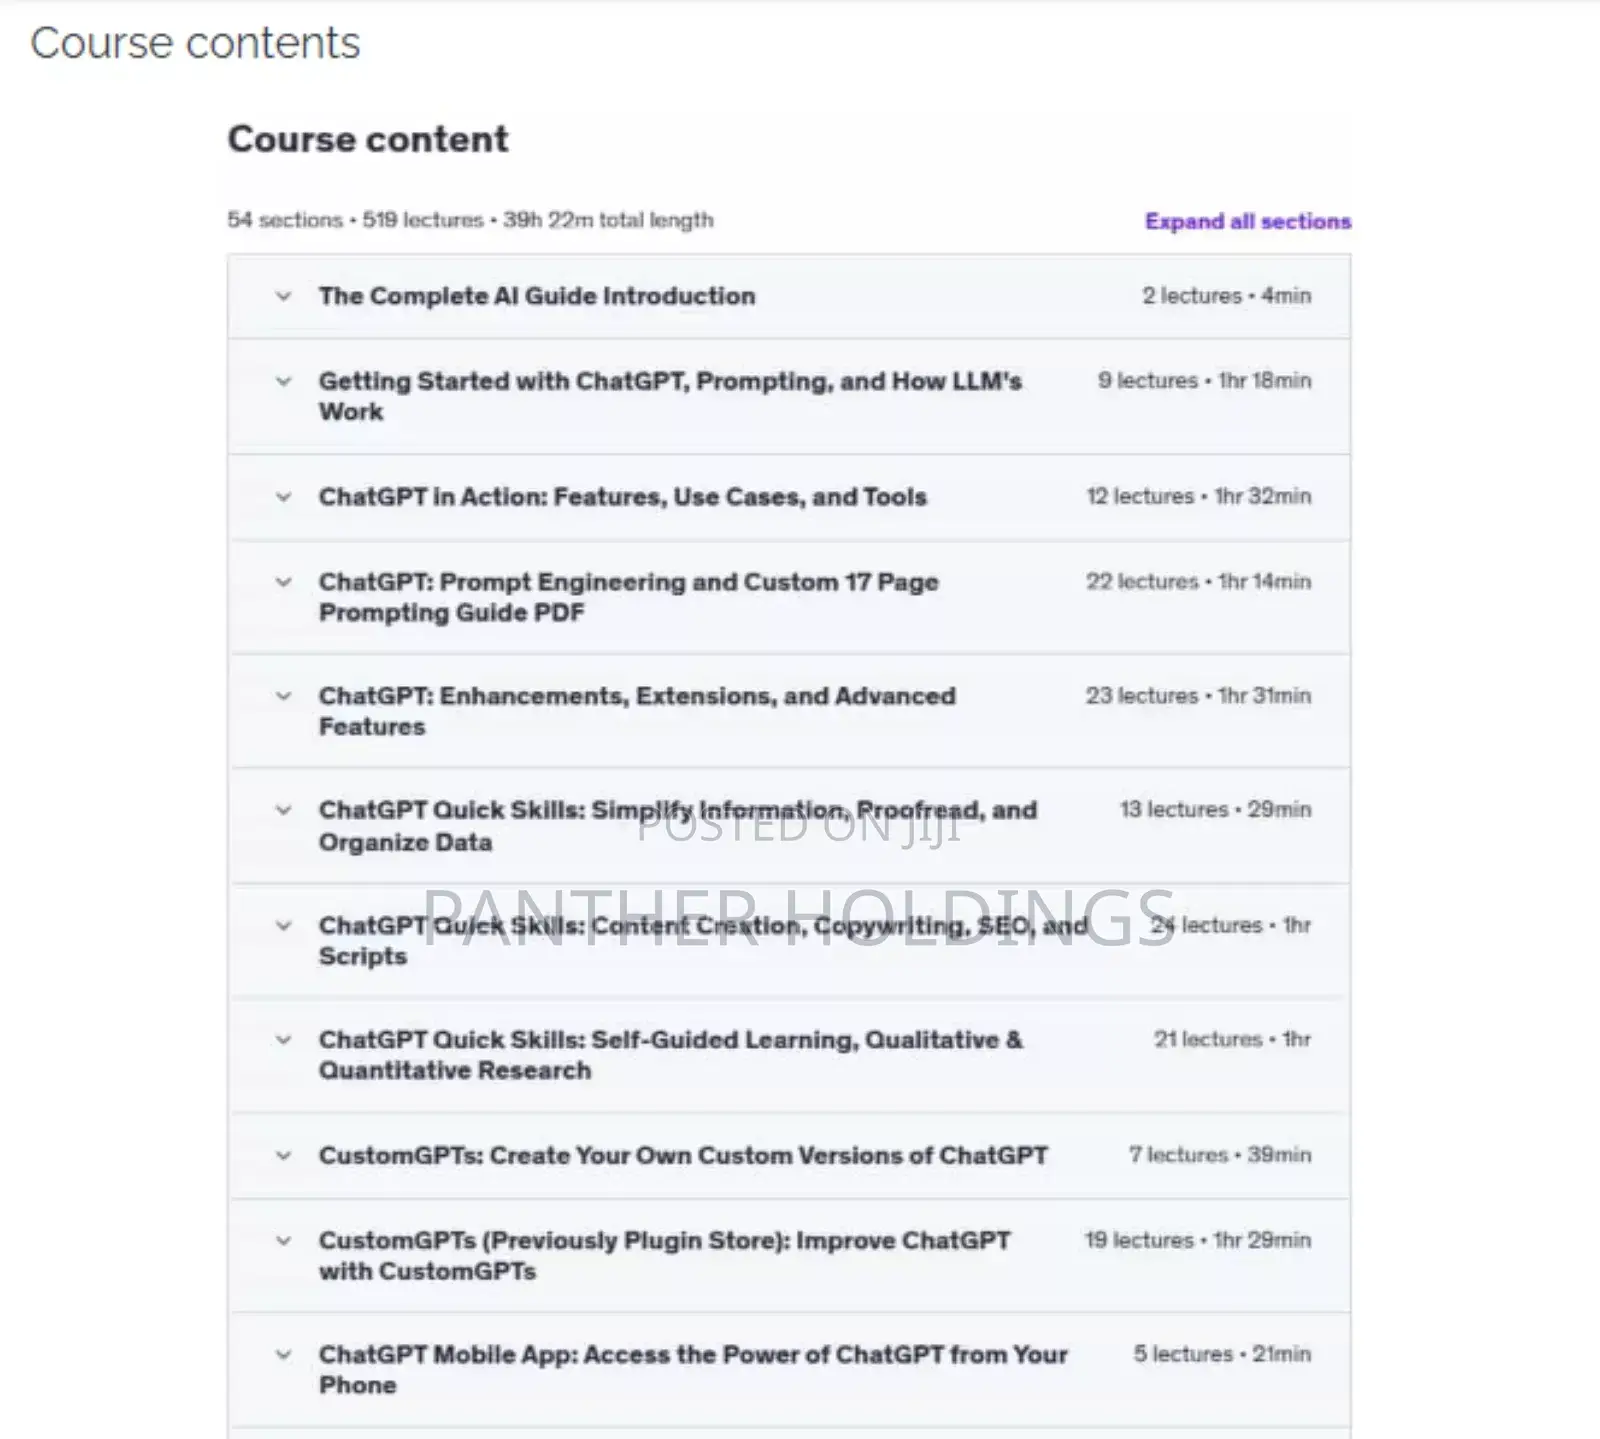
Task: Click the Course content heading
Action: pos(368,139)
